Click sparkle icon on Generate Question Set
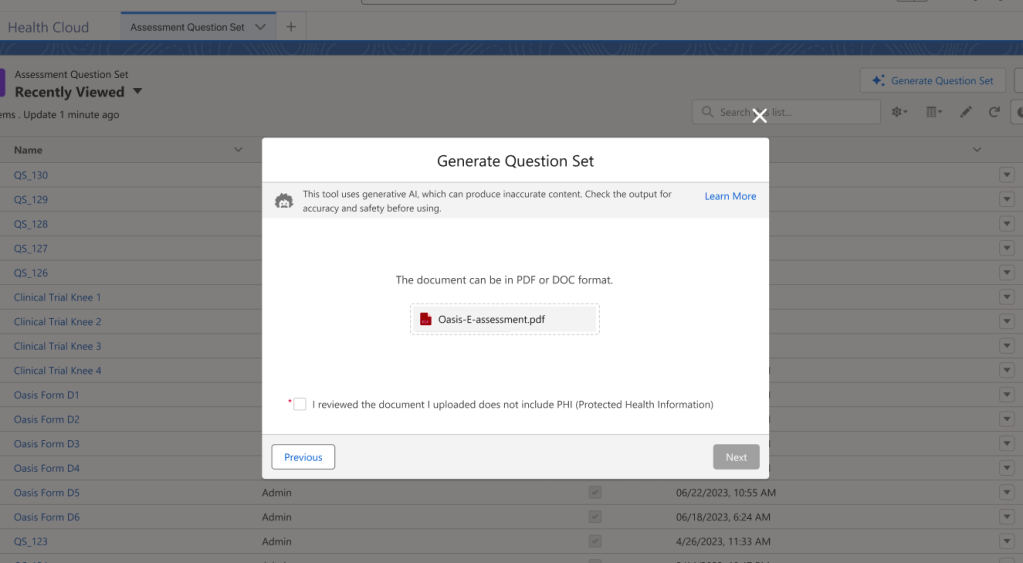Image resolution: width=1023 pixels, height=563 pixels. click(878, 81)
